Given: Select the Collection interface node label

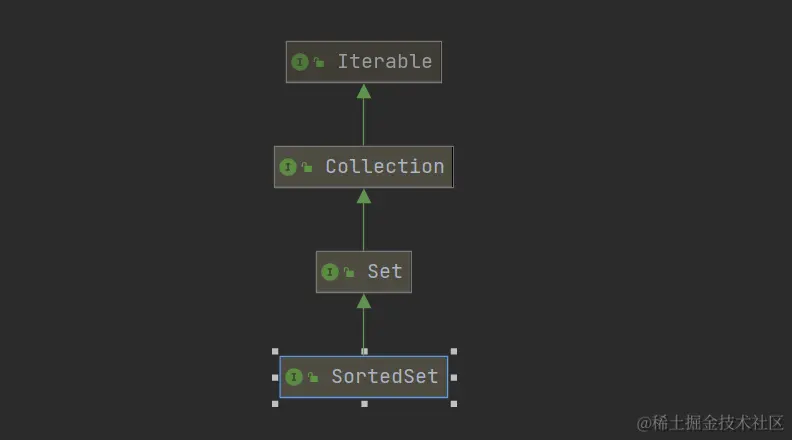Looking at the screenshot, I should pos(384,167).
